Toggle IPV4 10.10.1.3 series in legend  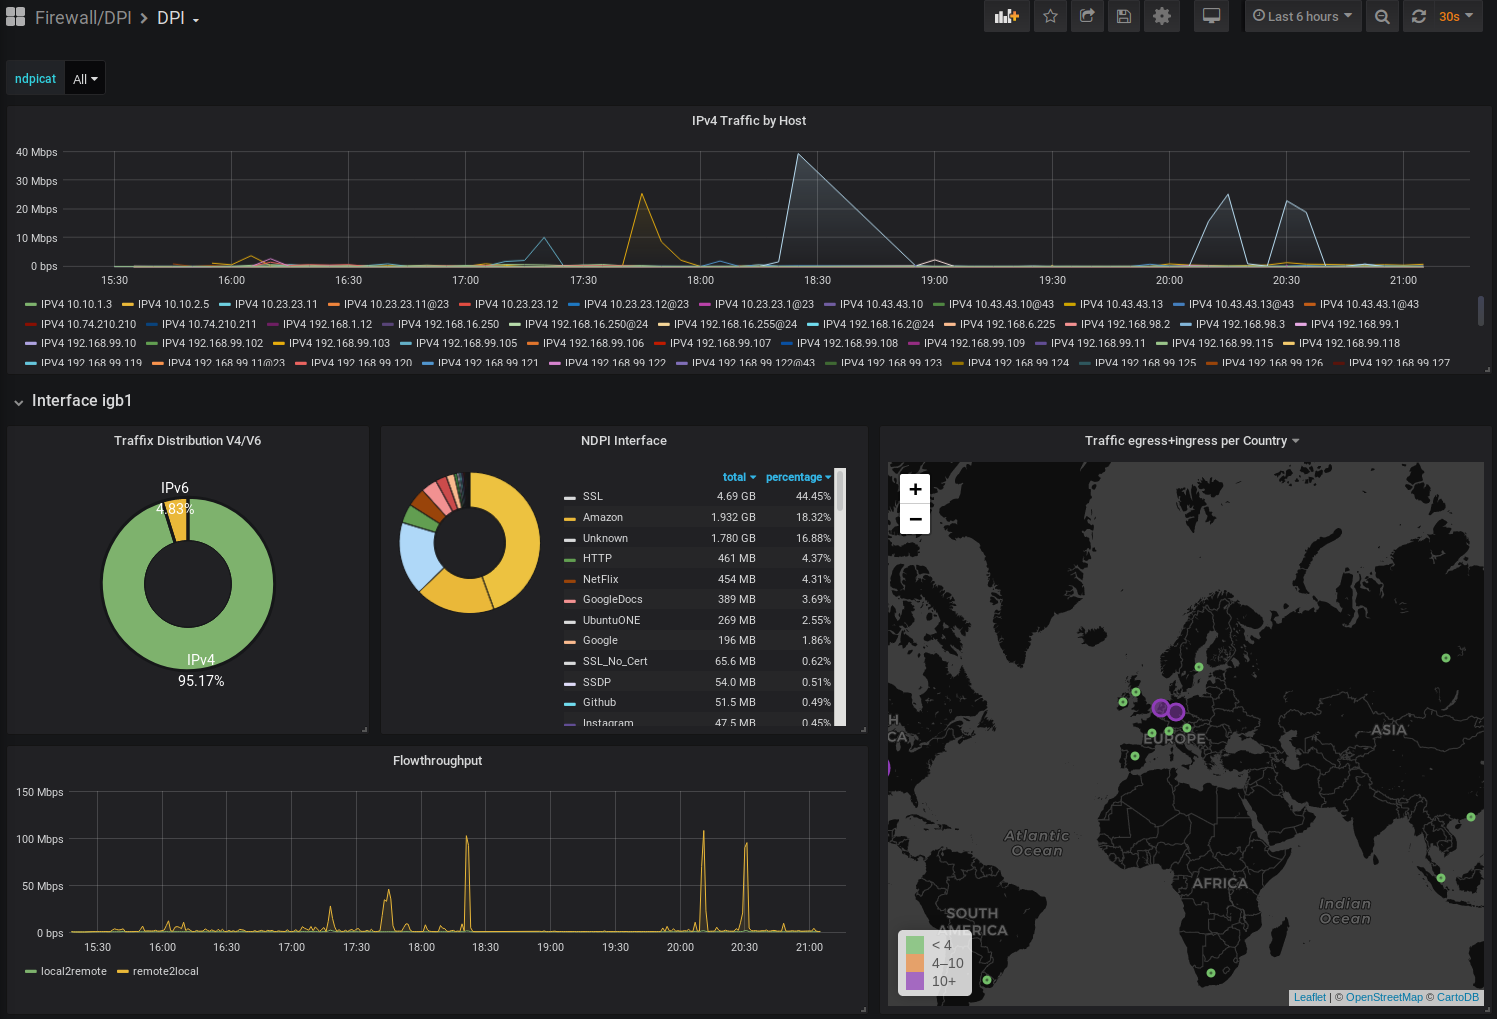tap(76, 304)
